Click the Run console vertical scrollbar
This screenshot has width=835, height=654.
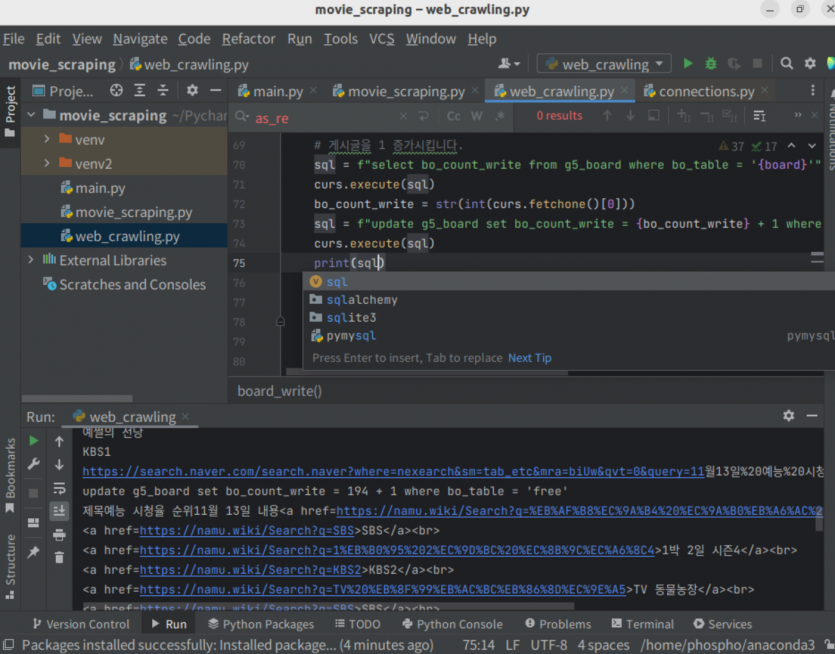[x=819, y=522]
